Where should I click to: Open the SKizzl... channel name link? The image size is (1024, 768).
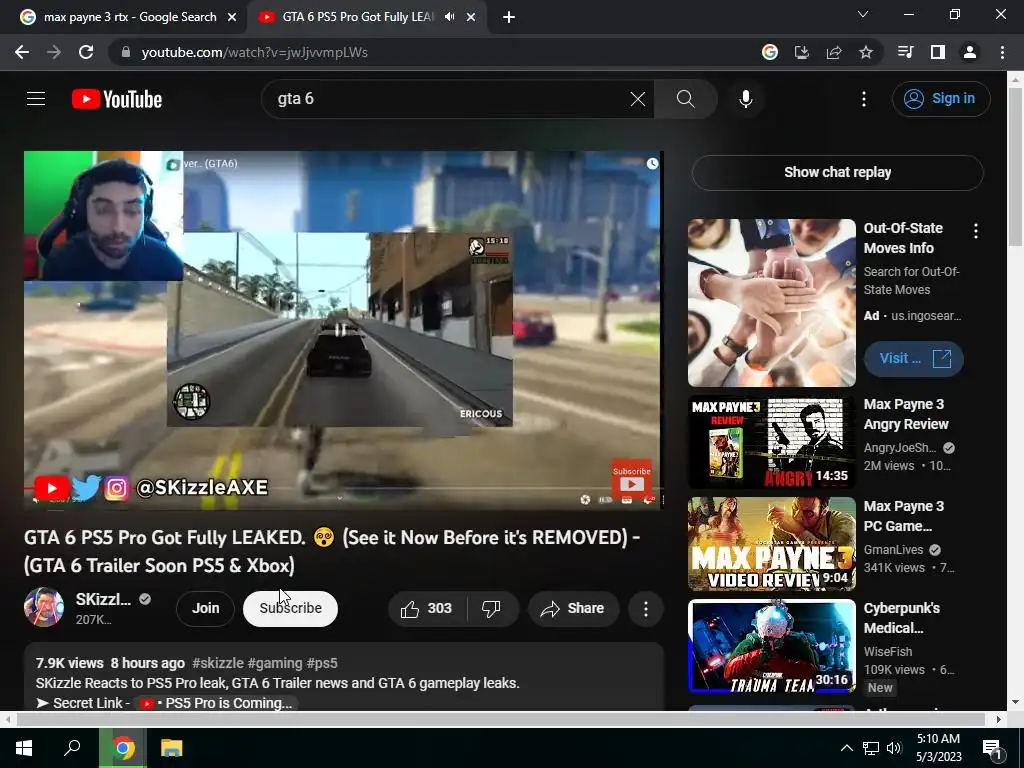pos(103,599)
